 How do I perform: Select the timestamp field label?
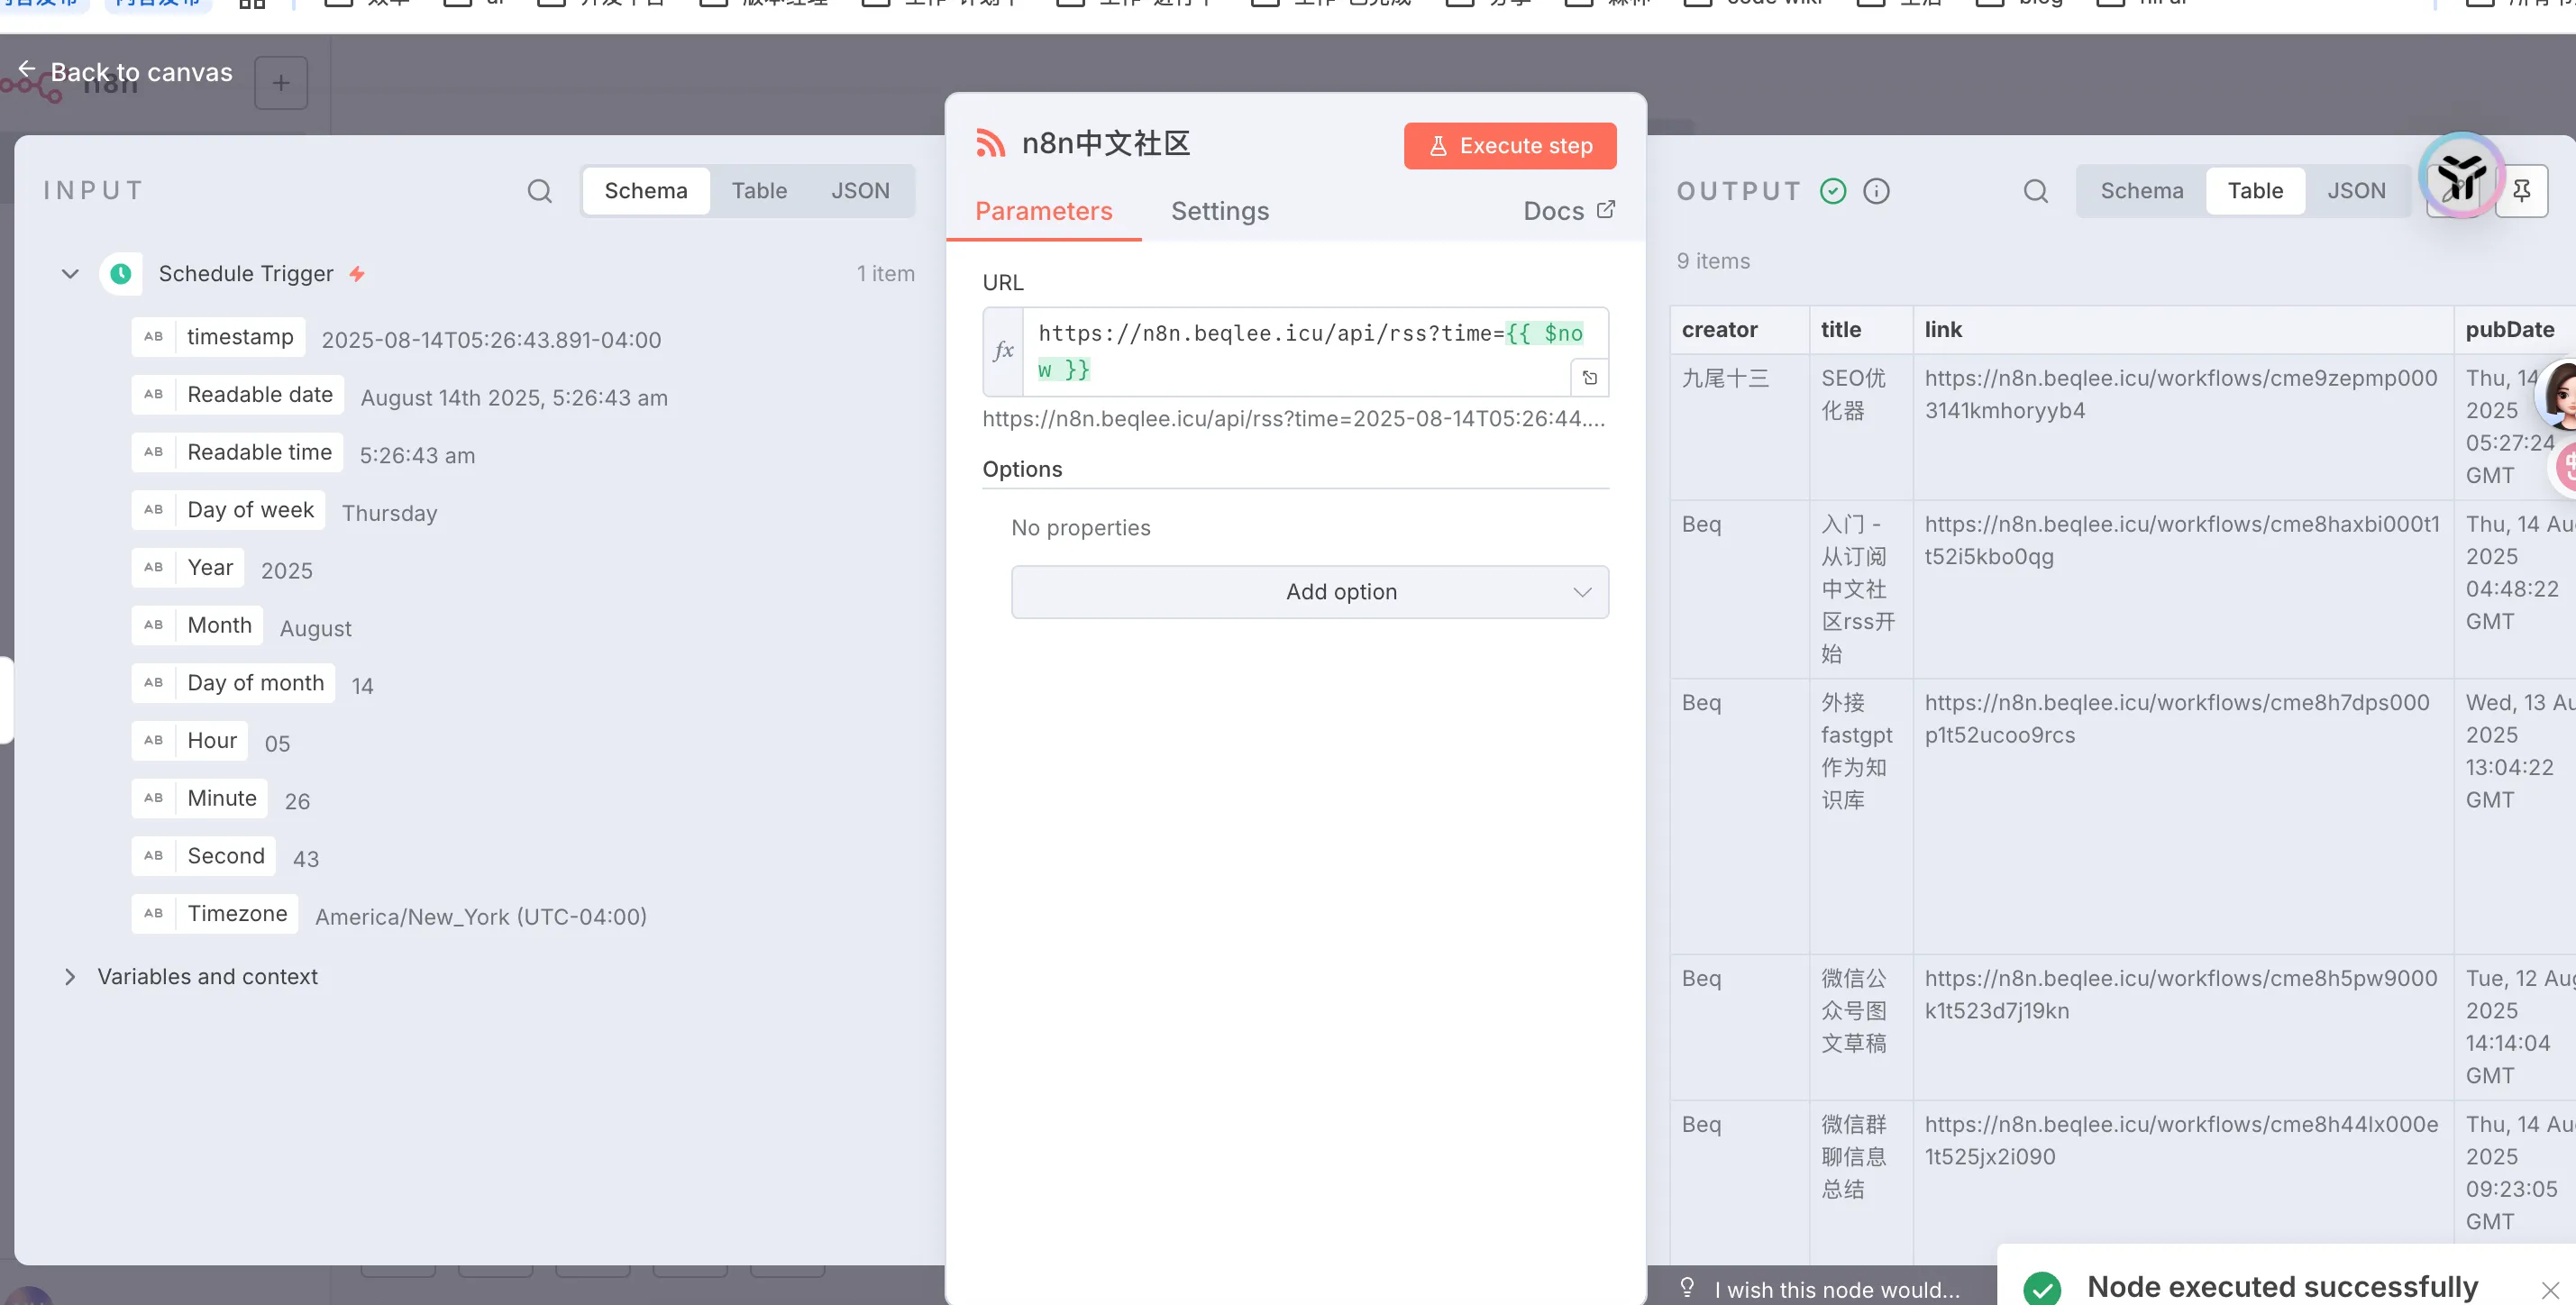pyautogui.click(x=240, y=337)
